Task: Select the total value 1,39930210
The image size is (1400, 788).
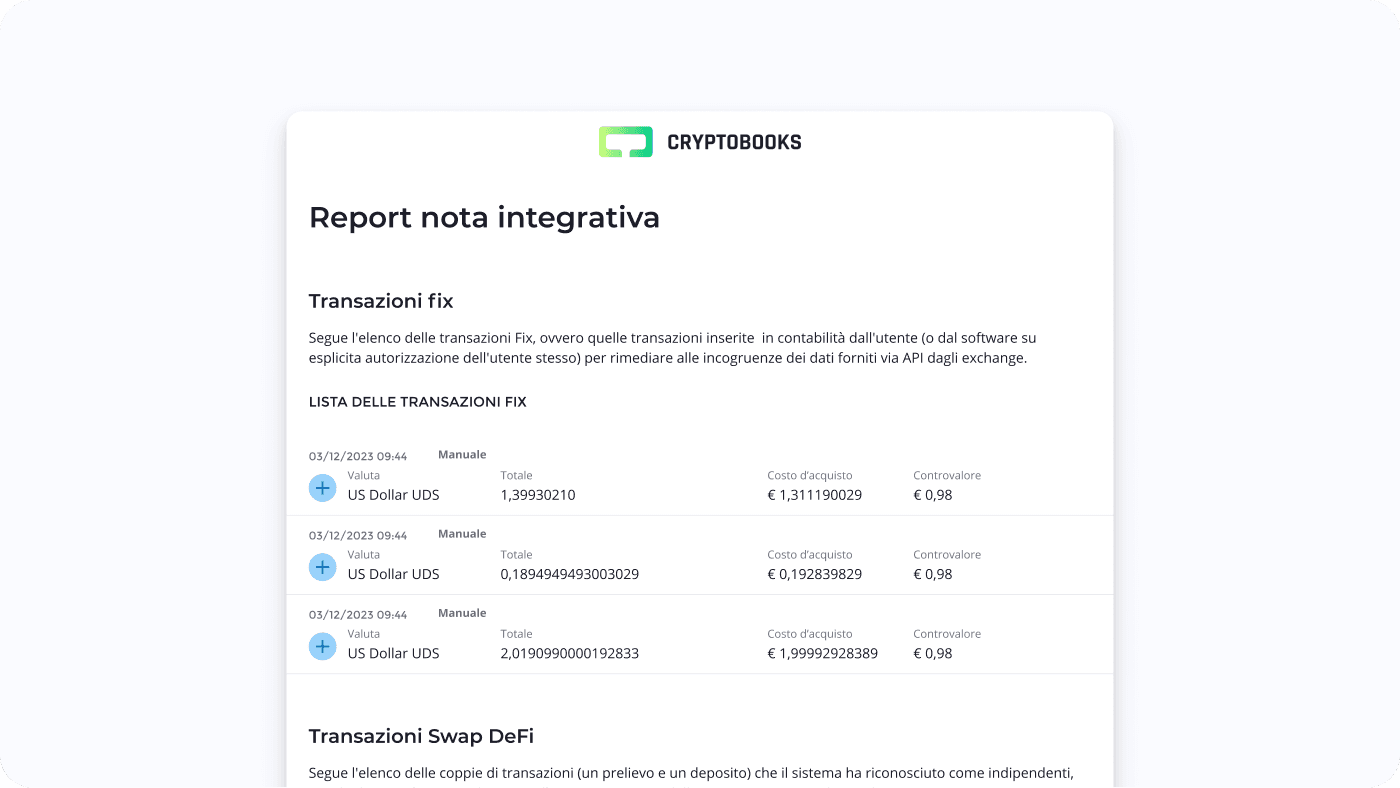Action: pos(538,495)
